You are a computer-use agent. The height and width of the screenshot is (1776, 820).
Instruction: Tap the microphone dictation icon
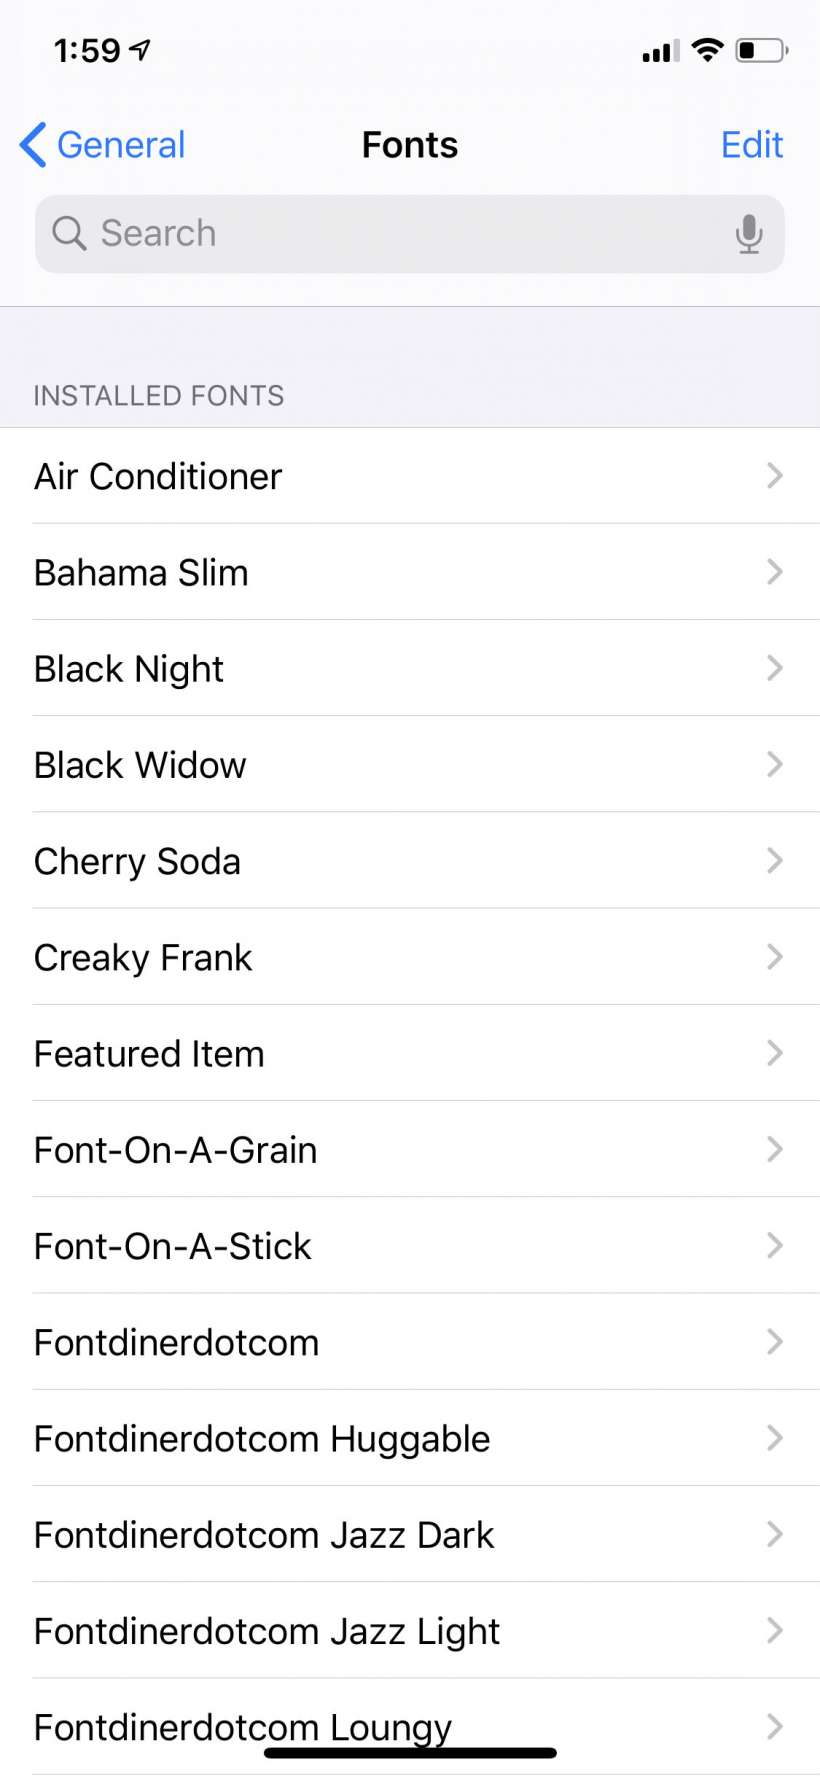tap(748, 234)
